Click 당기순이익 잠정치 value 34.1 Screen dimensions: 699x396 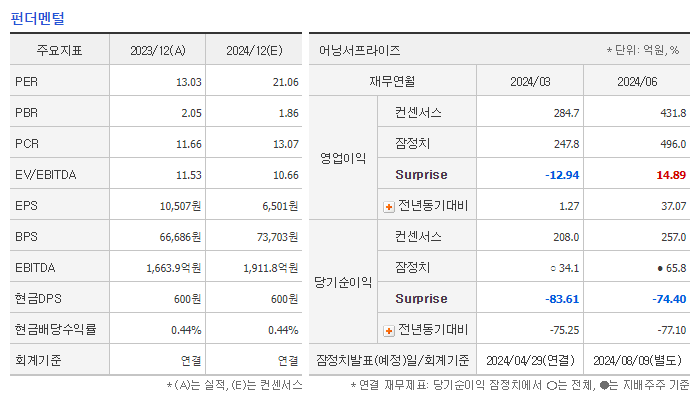coord(569,268)
